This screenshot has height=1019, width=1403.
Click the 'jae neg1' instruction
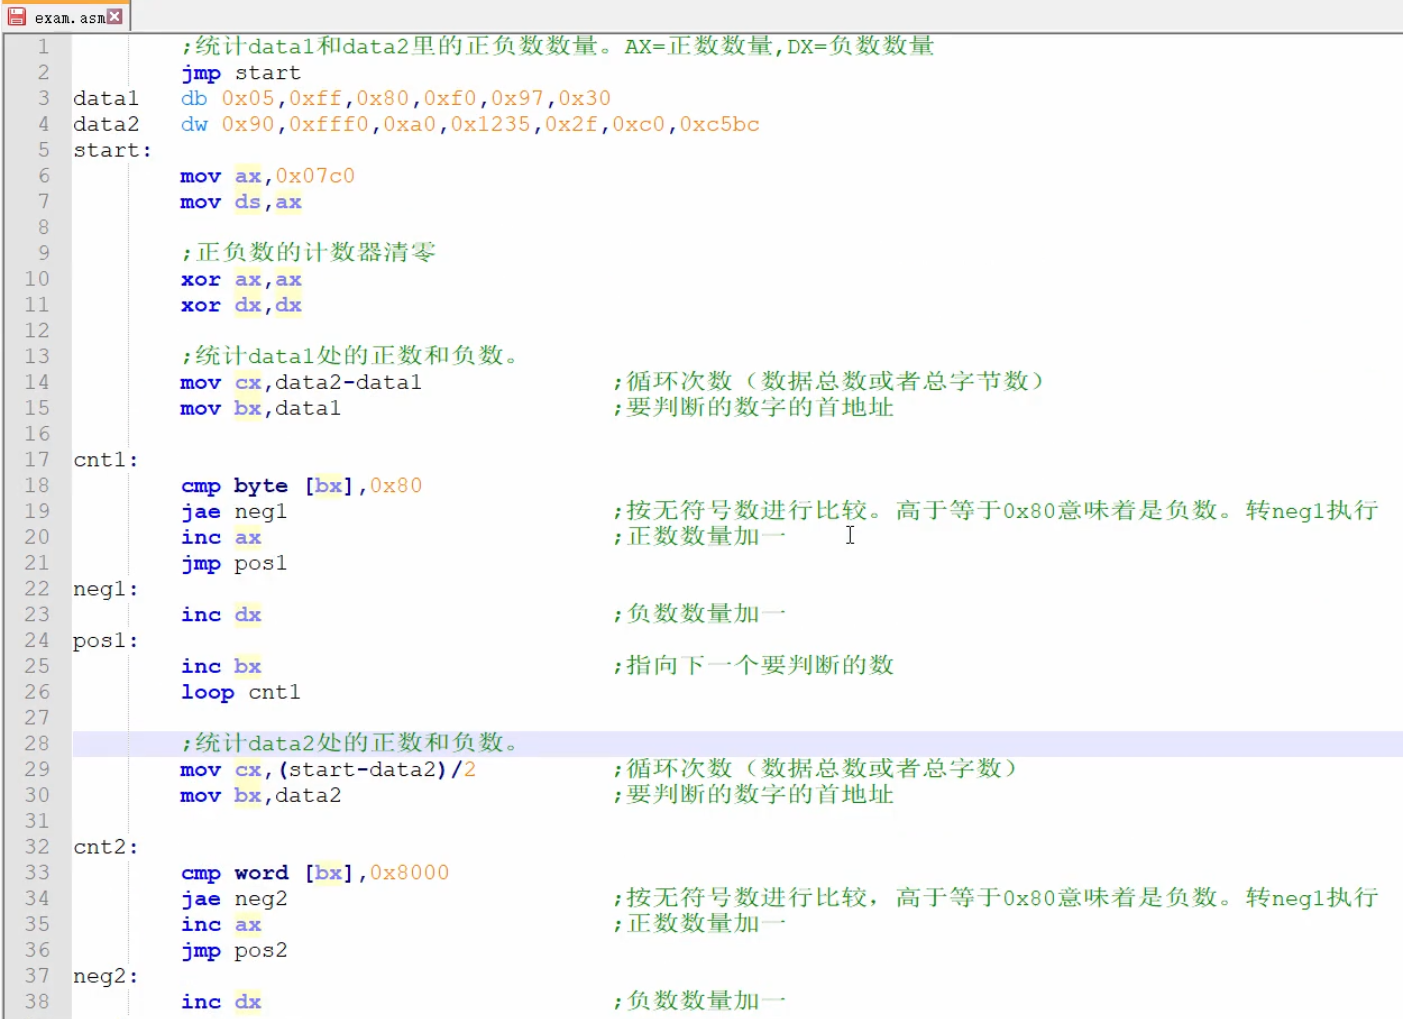(x=234, y=511)
